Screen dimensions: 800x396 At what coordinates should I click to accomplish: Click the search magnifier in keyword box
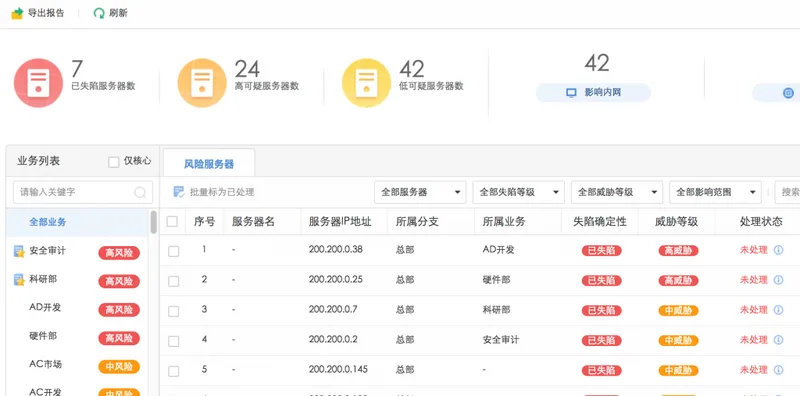tap(140, 192)
